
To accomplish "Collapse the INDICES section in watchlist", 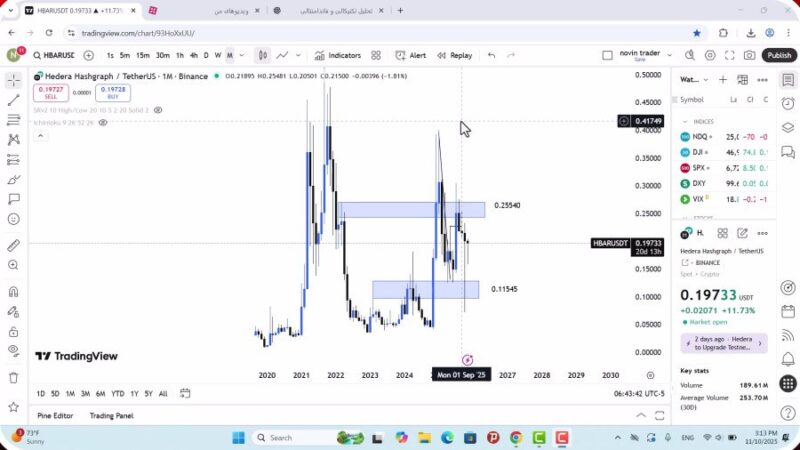I will click(x=684, y=121).
